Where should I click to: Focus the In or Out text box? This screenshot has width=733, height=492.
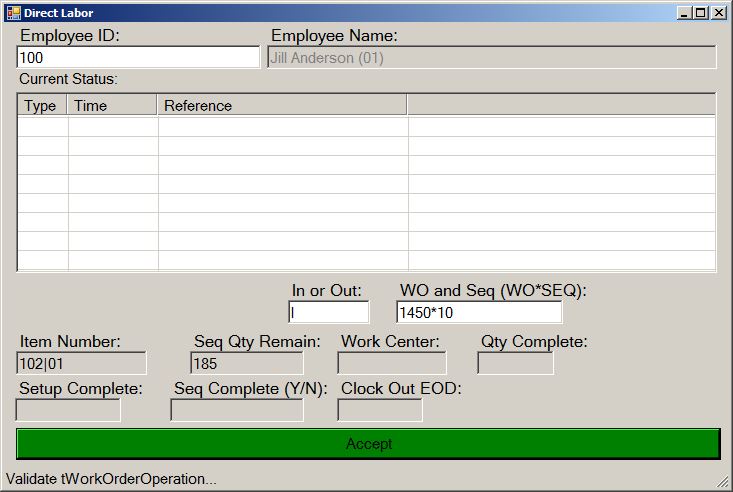[x=328, y=313]
